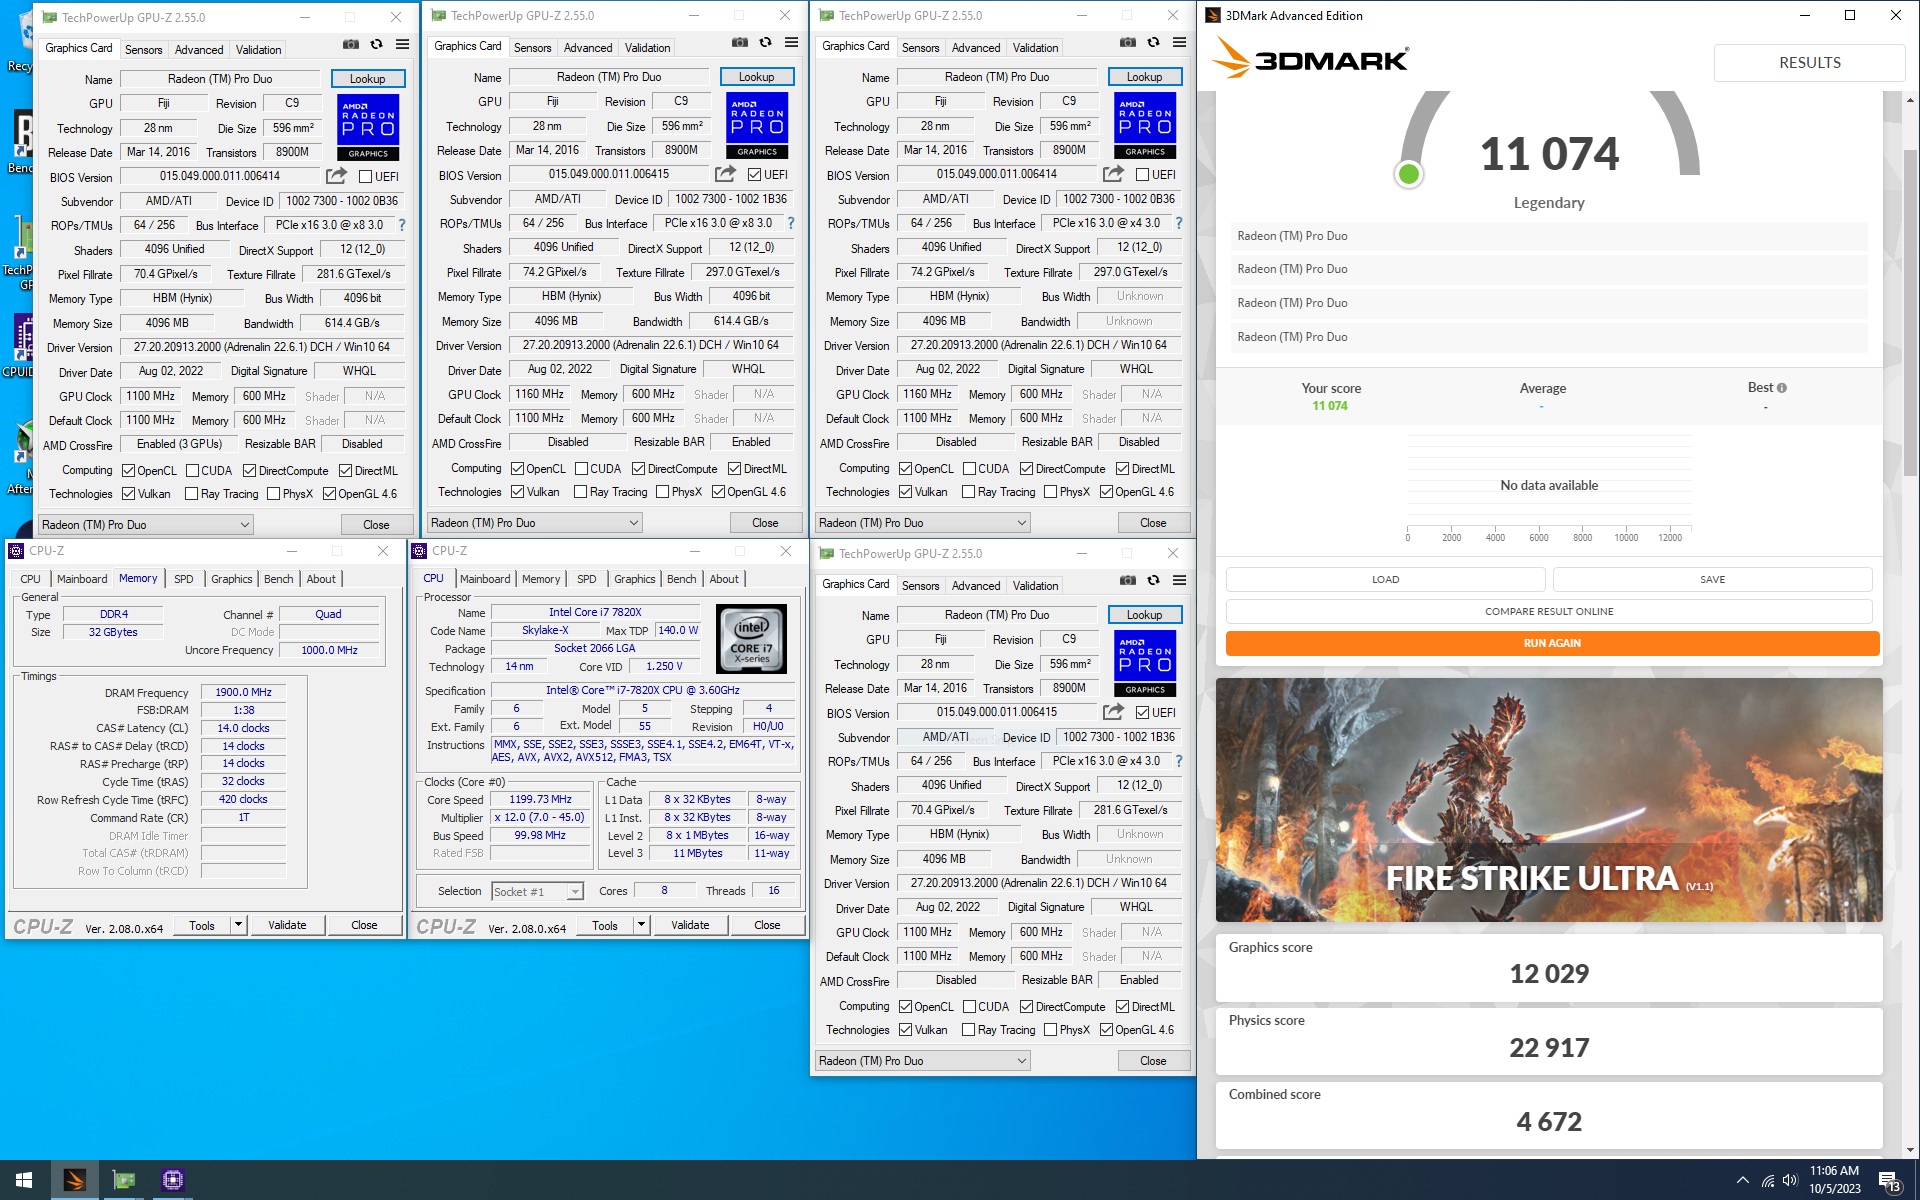Open the notification center icon

(1889, 1181)
